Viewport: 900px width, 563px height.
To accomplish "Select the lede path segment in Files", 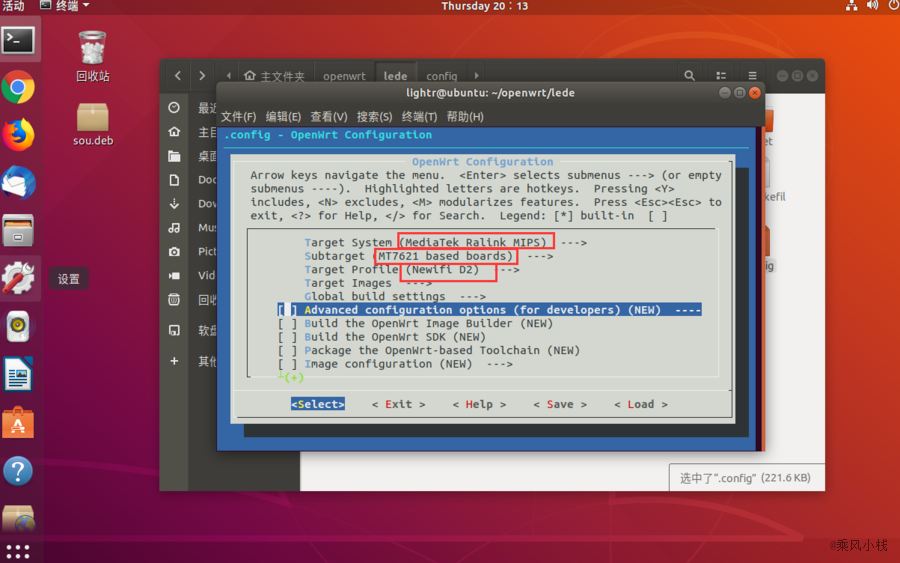I will [395, 76].
